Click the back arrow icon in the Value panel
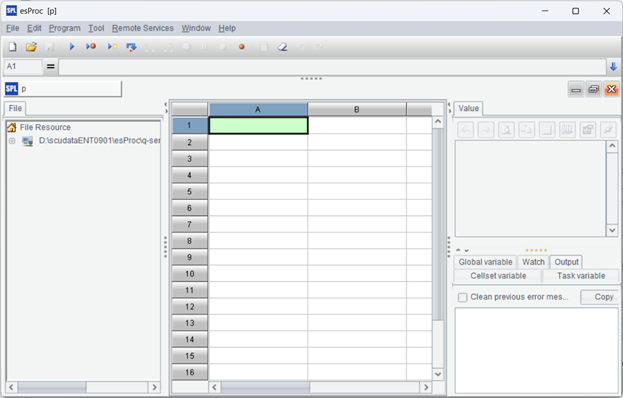 point(466,129)
